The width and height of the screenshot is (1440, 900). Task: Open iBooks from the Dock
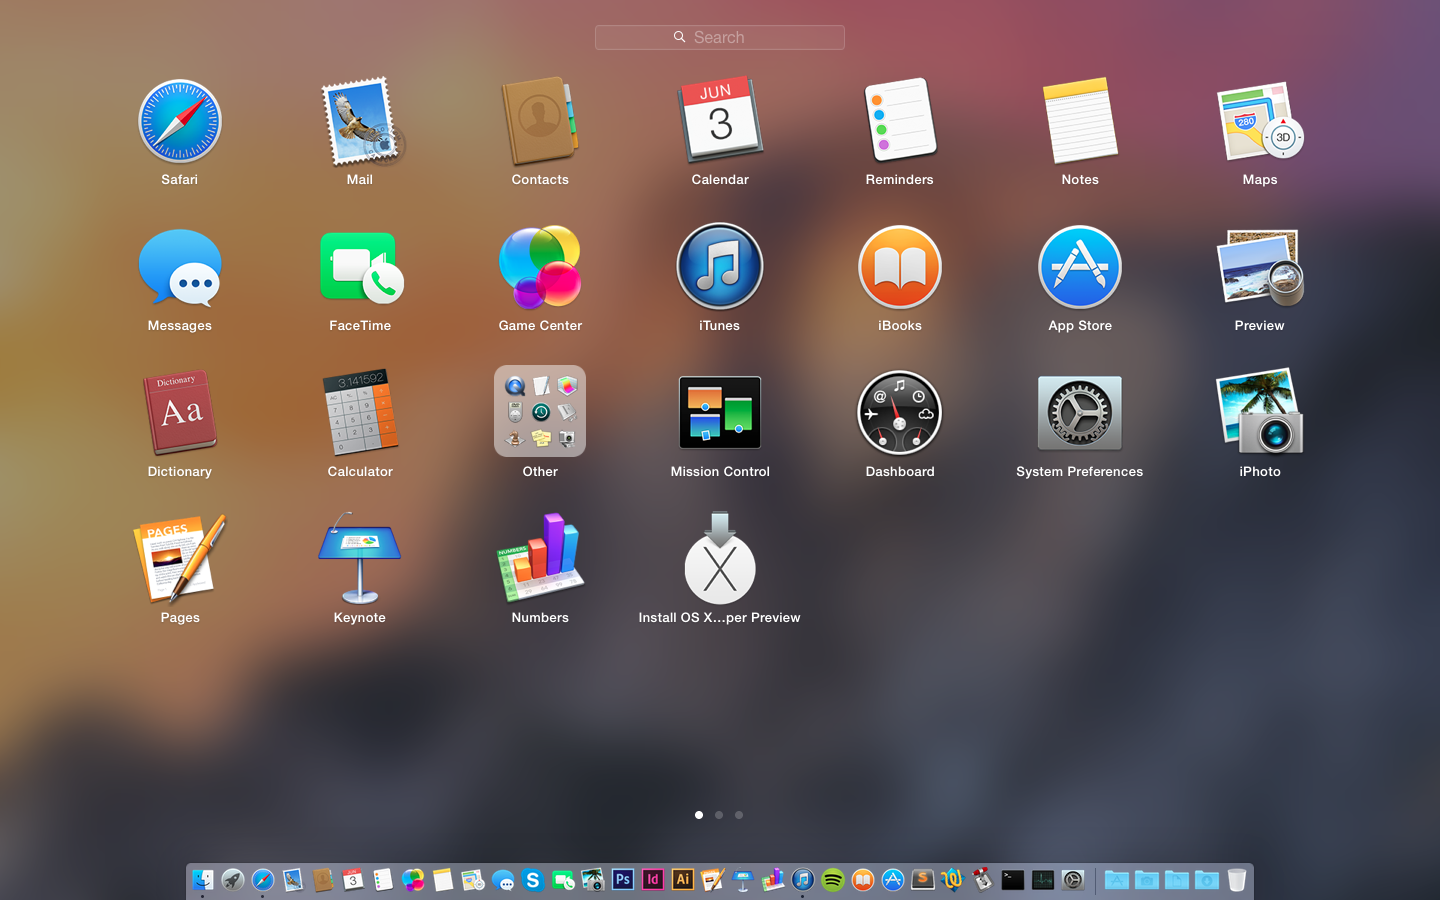click(x=863, y=880)
